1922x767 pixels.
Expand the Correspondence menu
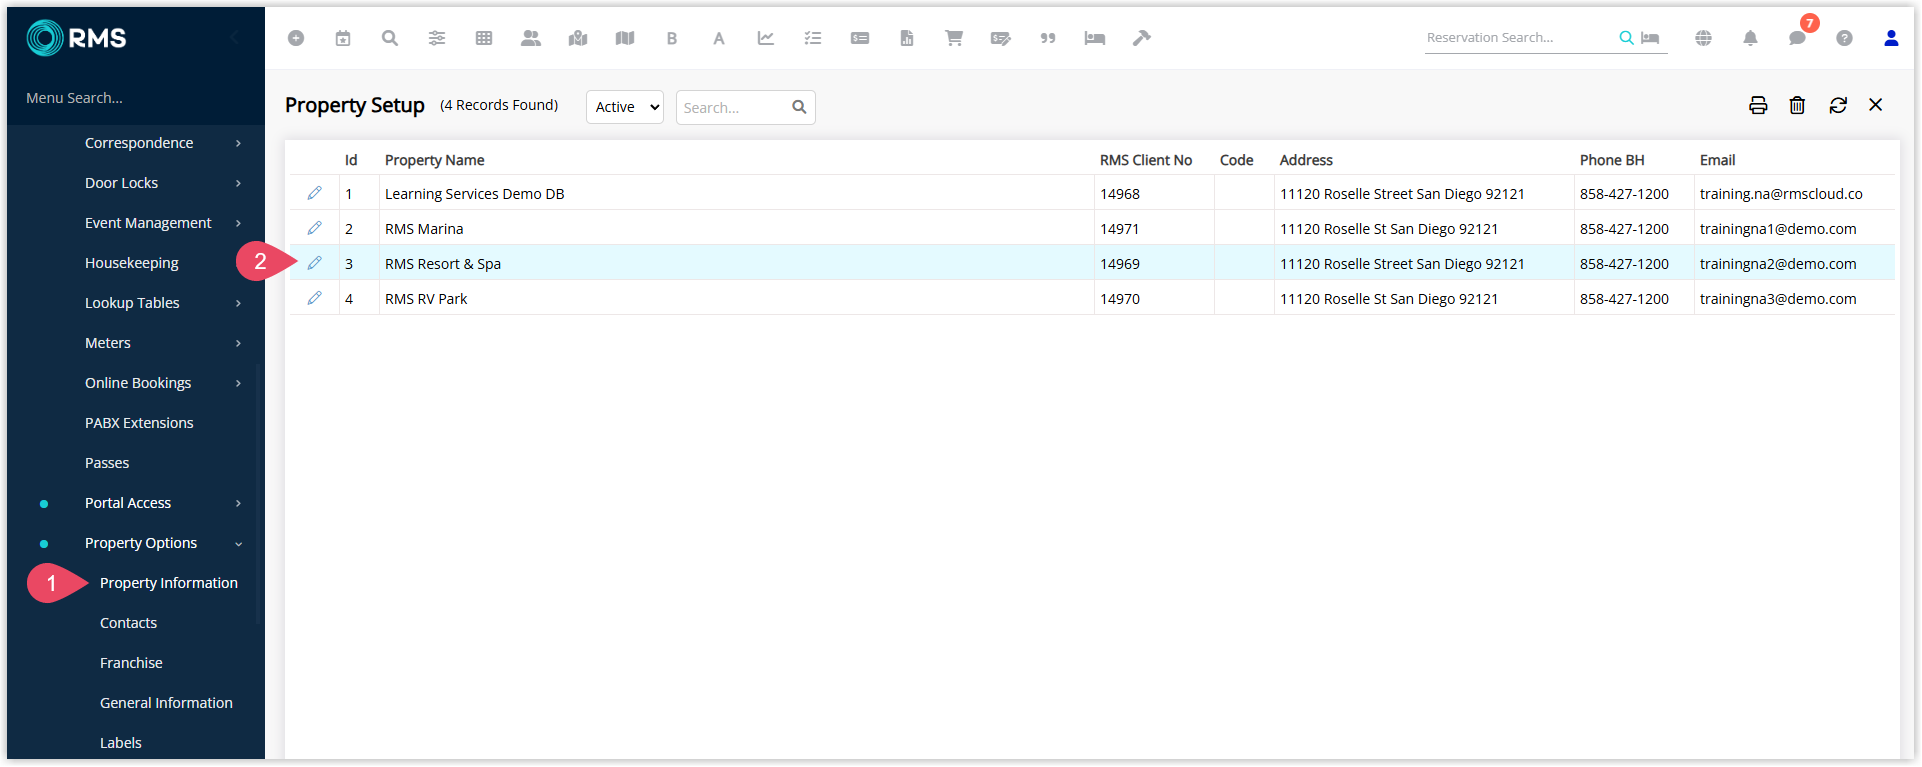point(139,143)
